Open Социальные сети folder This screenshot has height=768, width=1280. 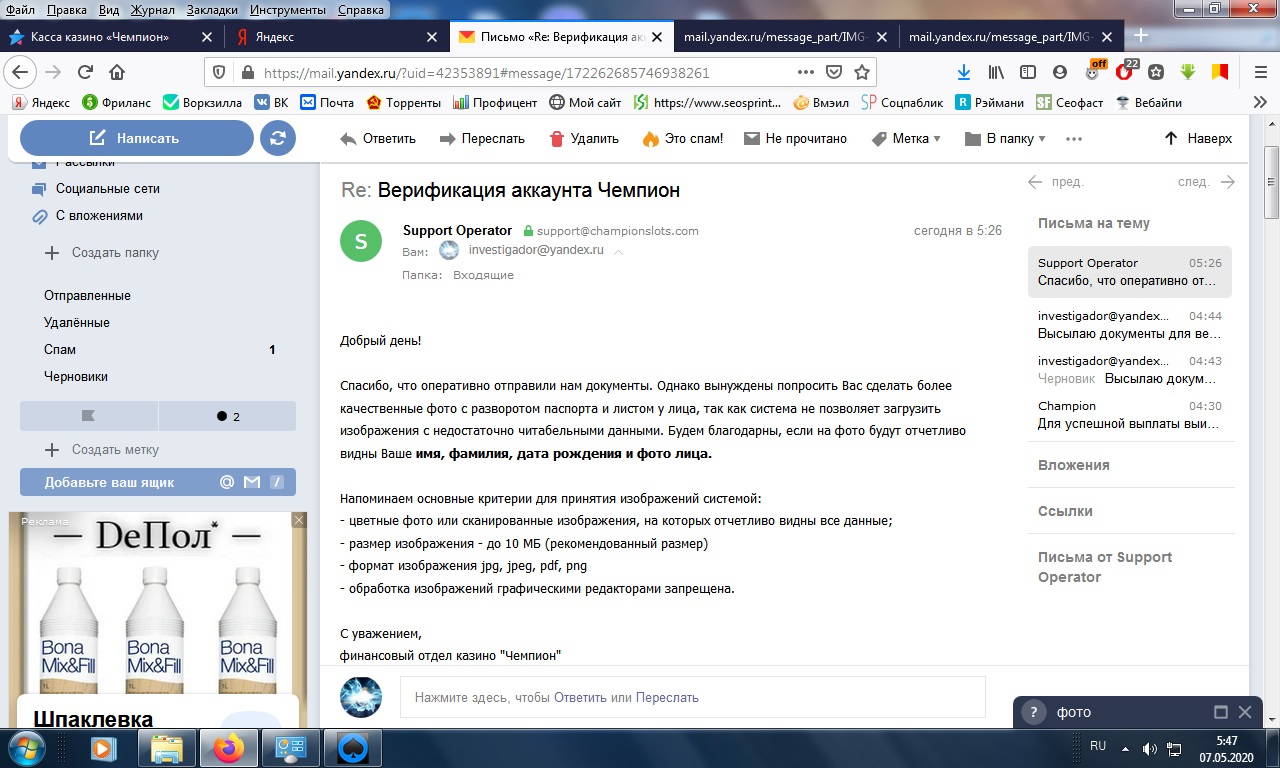pyautogui.click(x=96, y=188)
